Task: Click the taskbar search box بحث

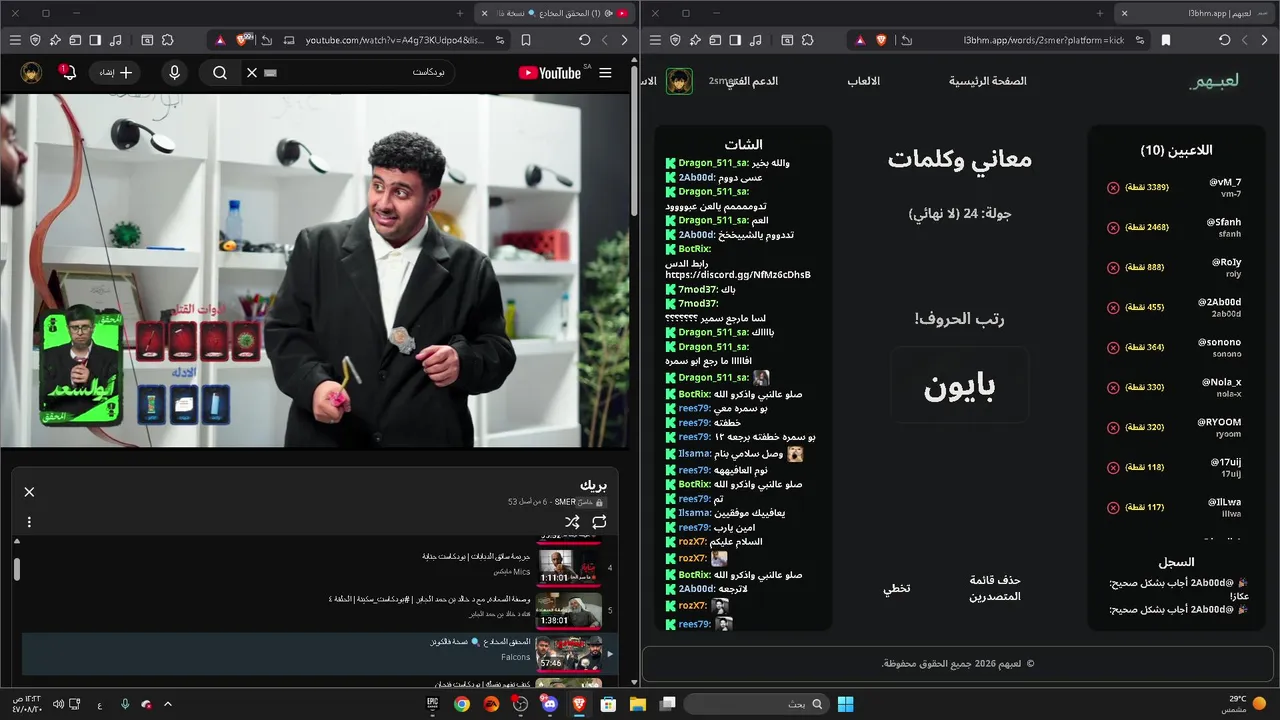Action: tap(757, 704)
